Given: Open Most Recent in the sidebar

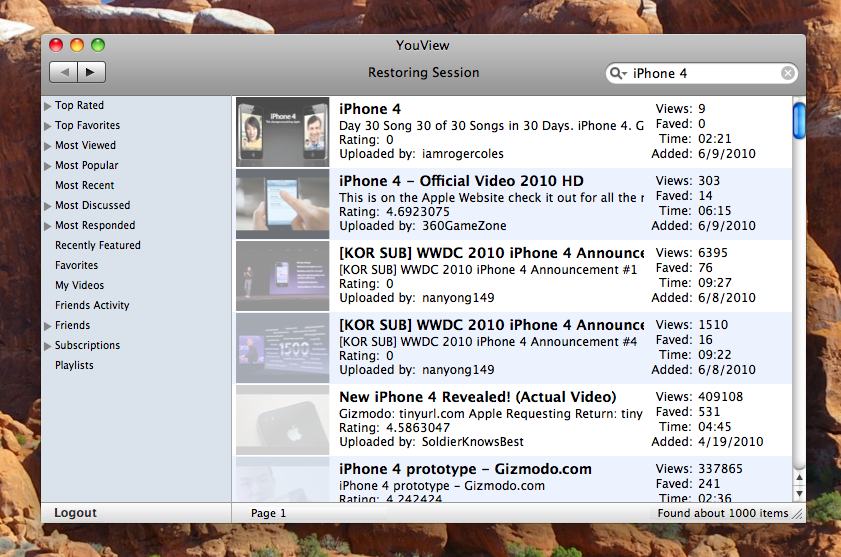Looking at the screenshot, I should tap(85, 185).
